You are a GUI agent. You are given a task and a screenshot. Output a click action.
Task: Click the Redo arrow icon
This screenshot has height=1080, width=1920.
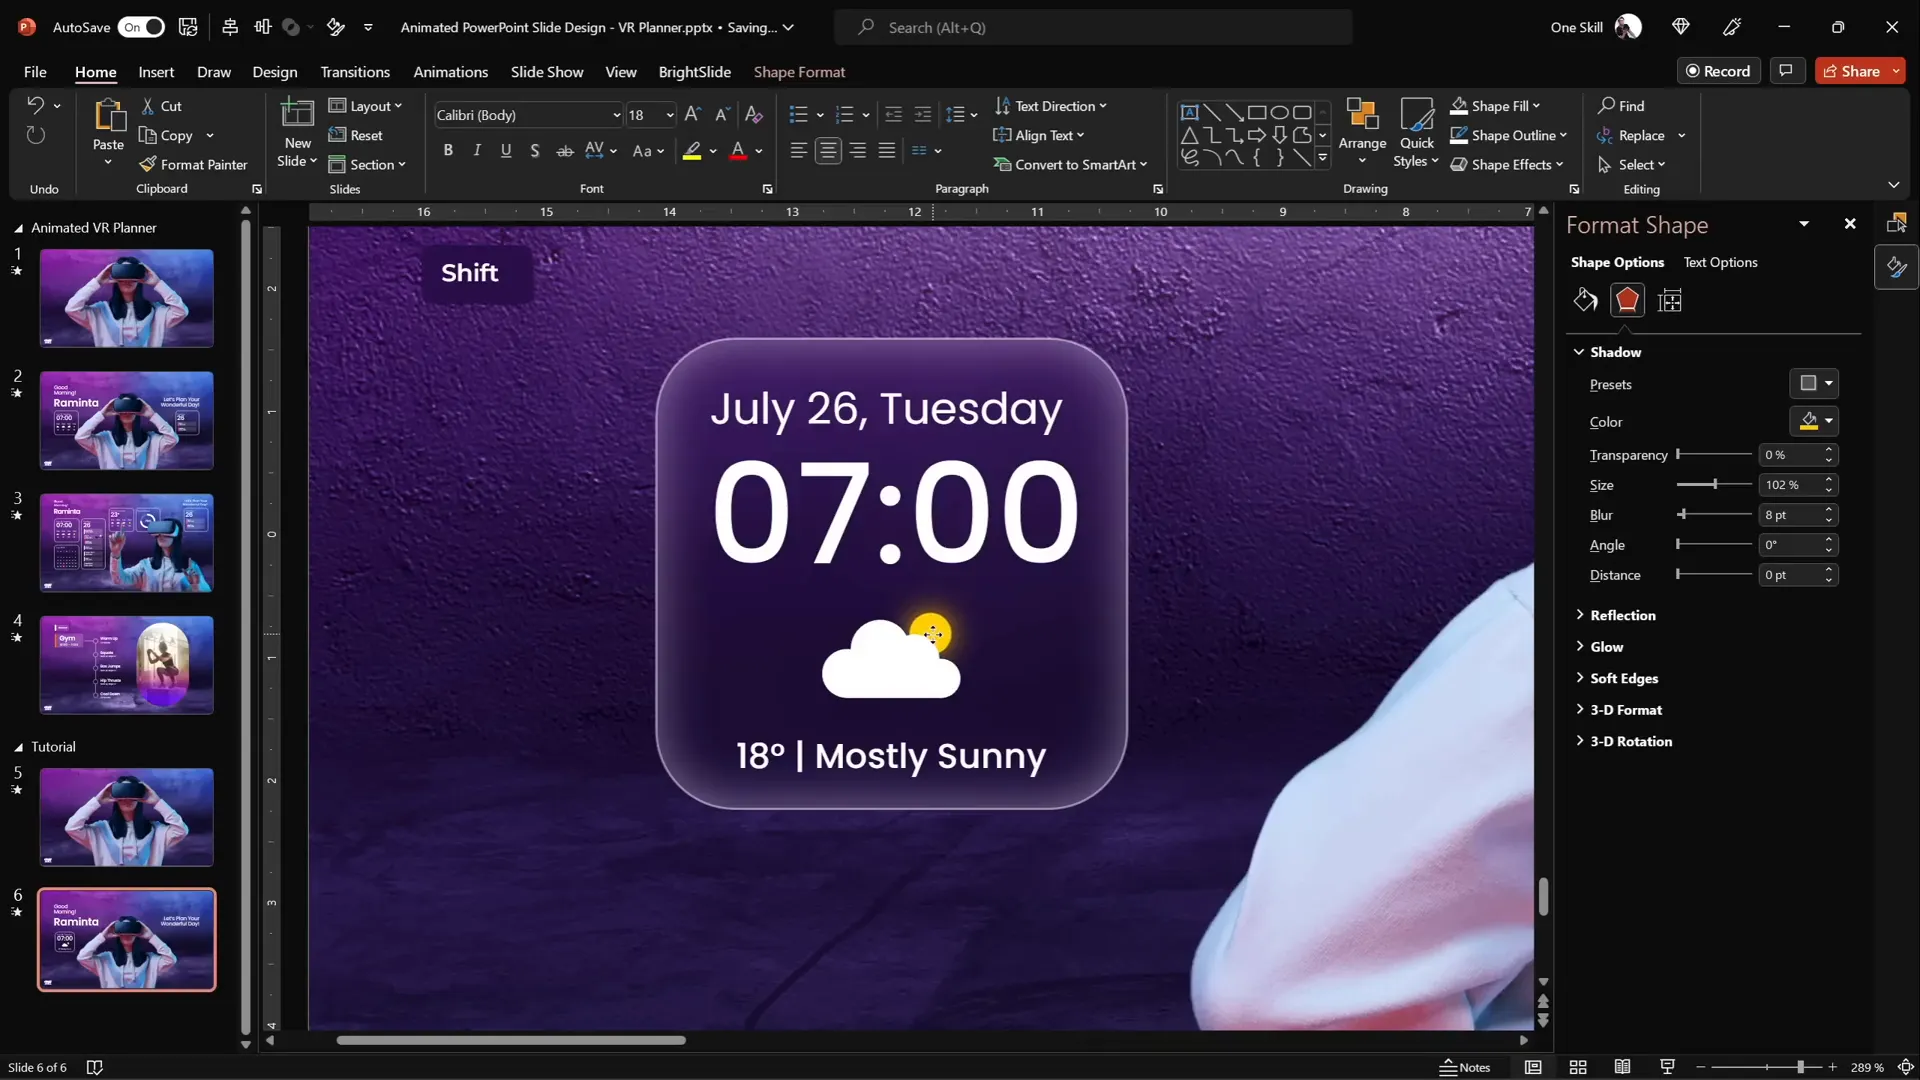(35, 135)
